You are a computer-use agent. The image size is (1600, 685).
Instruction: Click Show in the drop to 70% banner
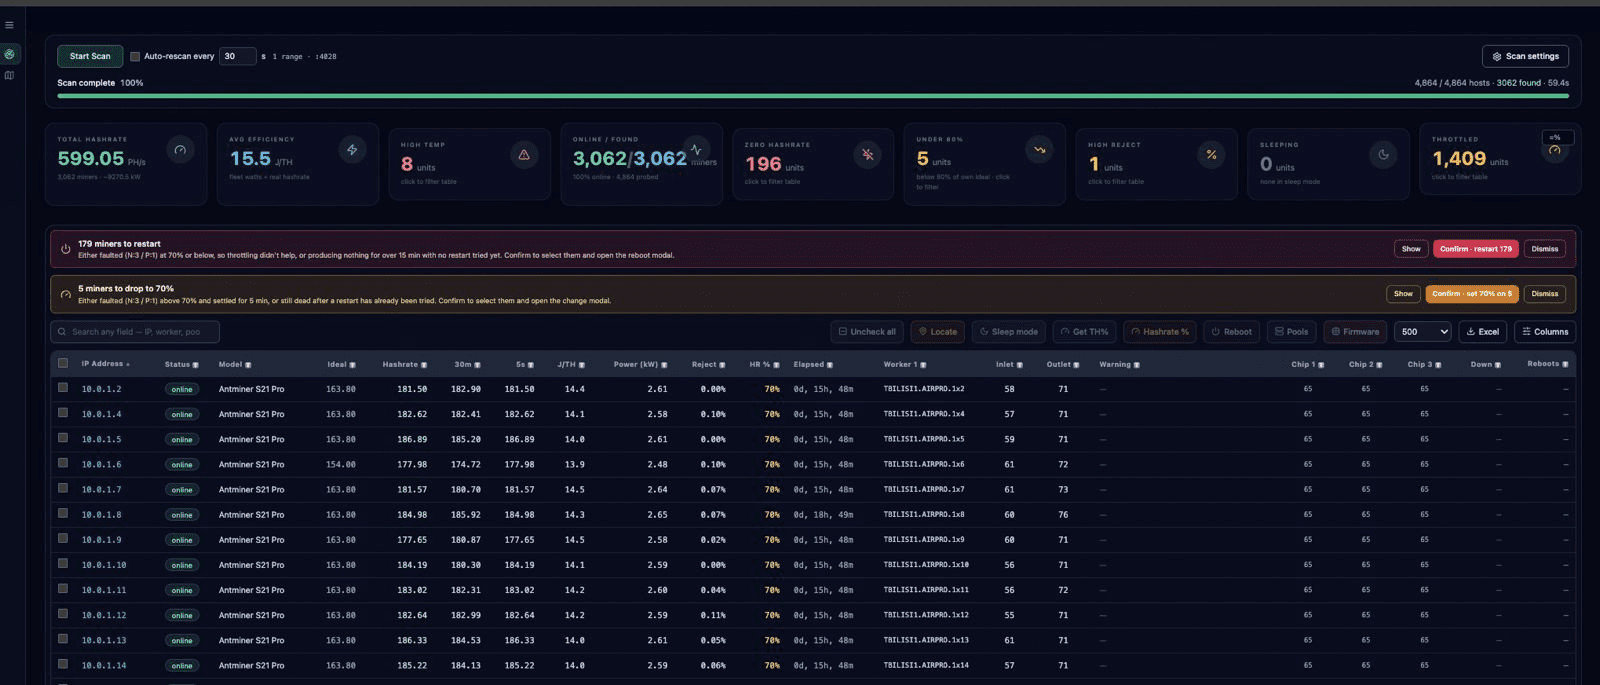click(1403, 294)
